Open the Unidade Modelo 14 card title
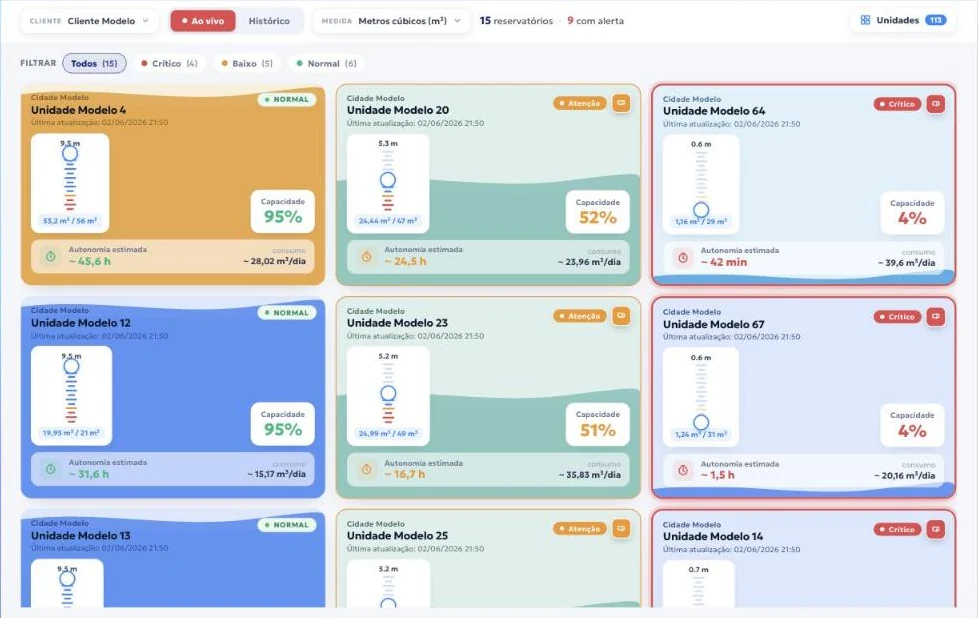Screen dimensions: 978x618 coord(713,536)
